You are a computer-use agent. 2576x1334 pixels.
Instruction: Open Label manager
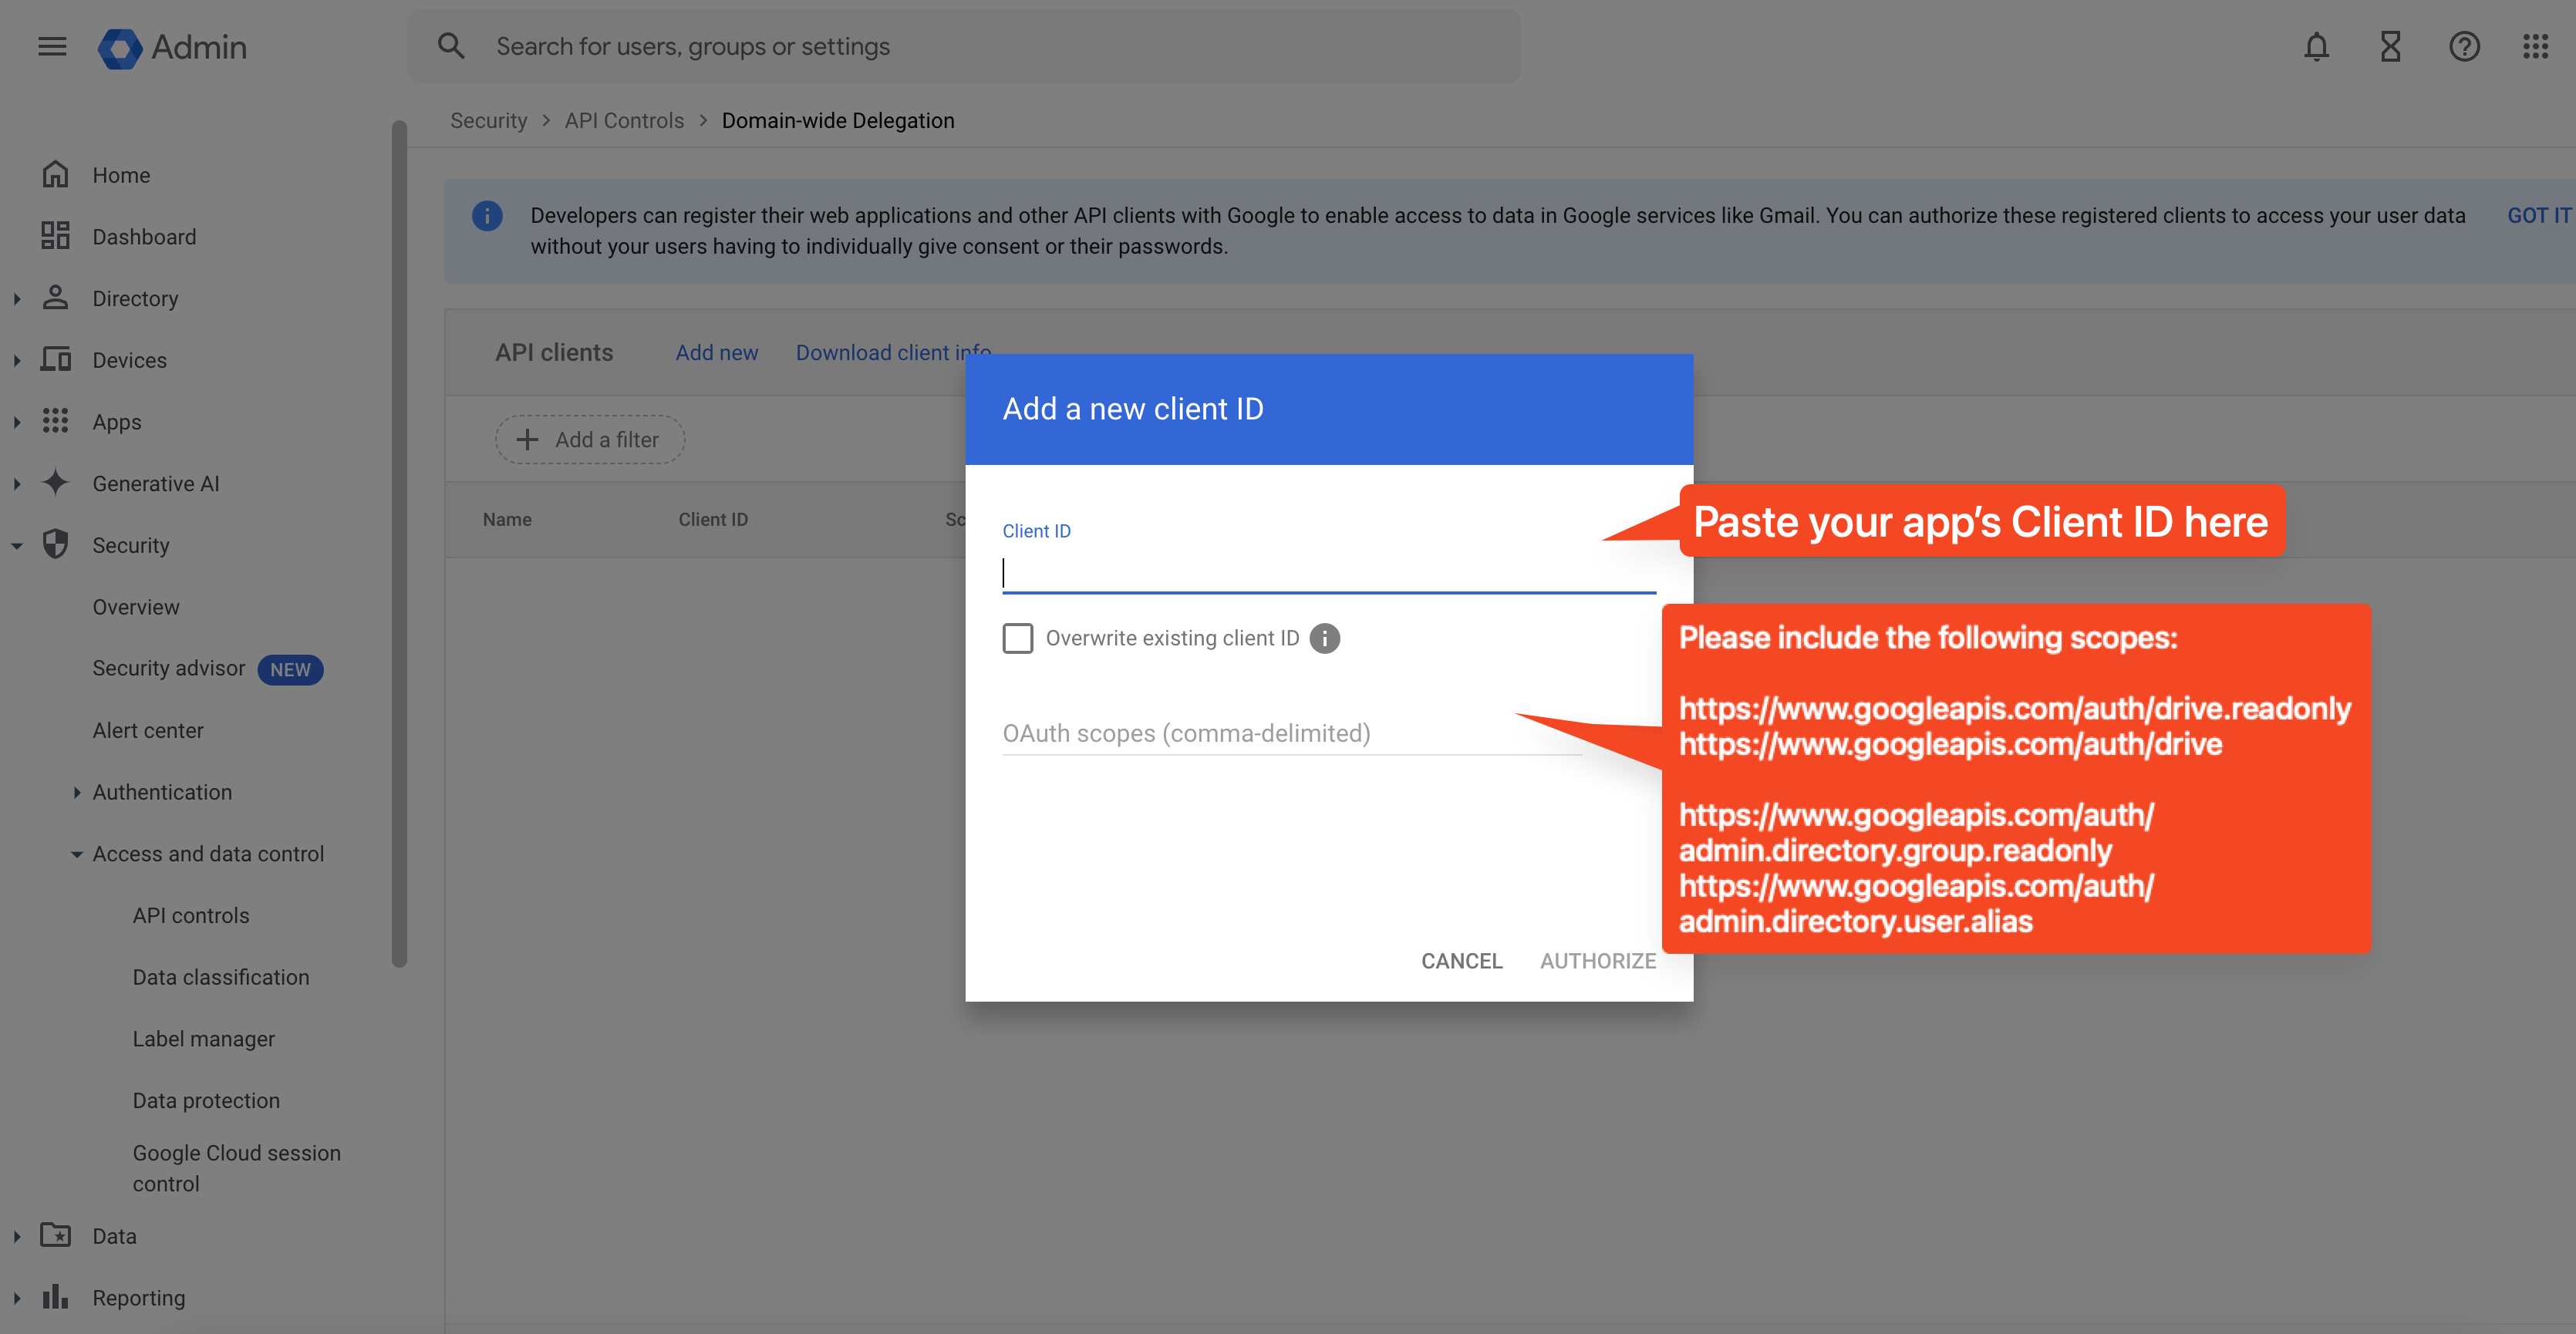tap(204, 1039)
